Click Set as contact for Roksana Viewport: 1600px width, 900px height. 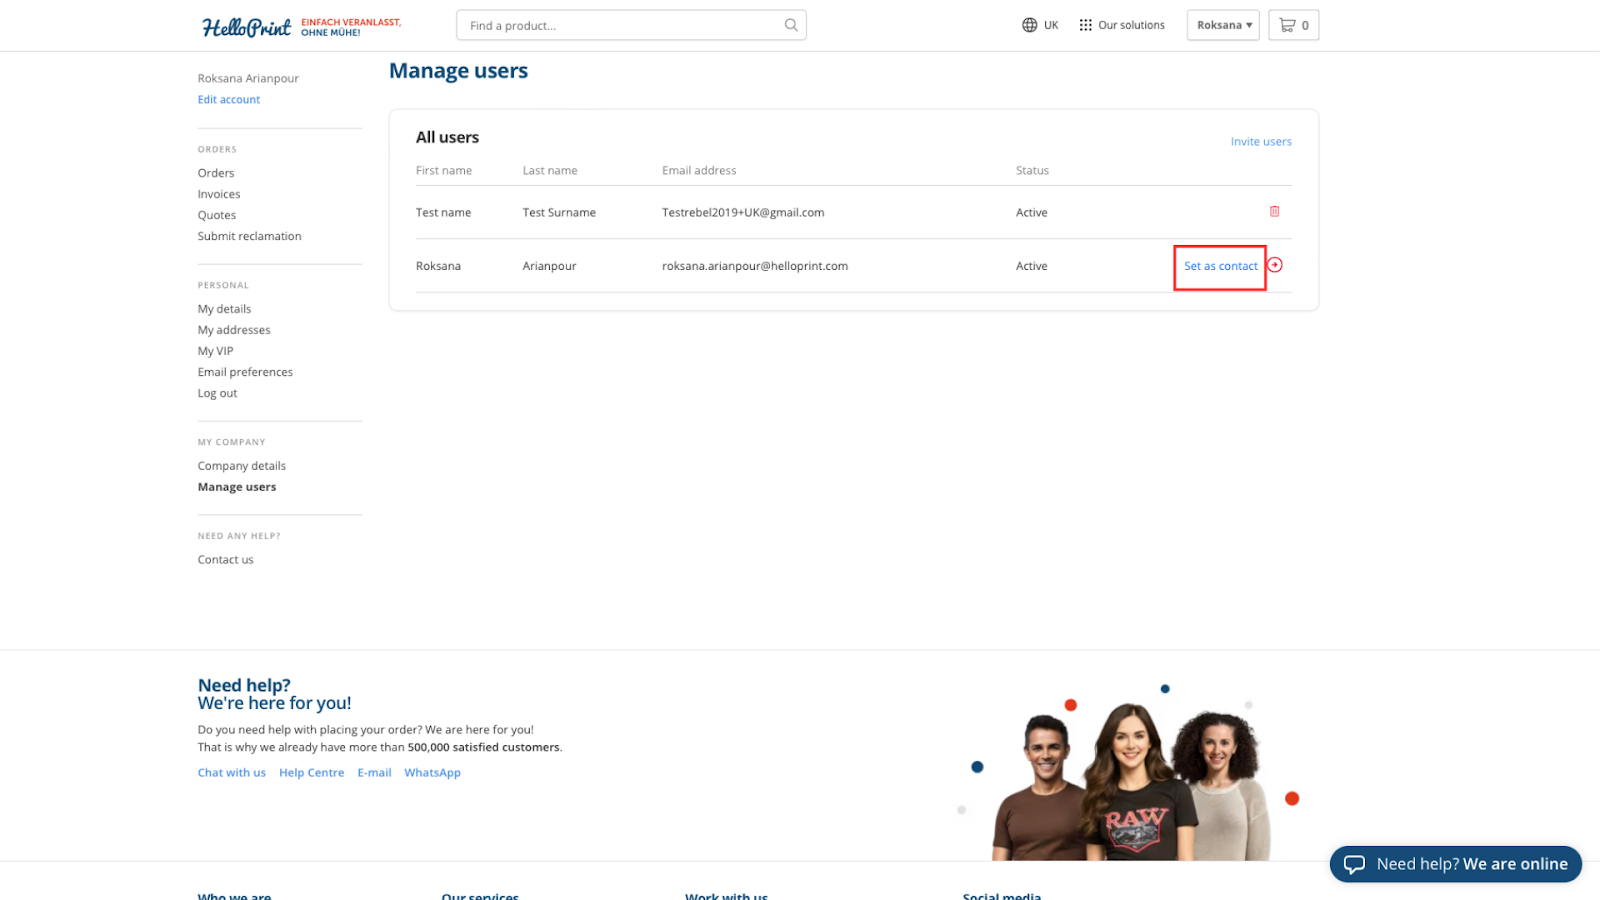point(1220,266)
